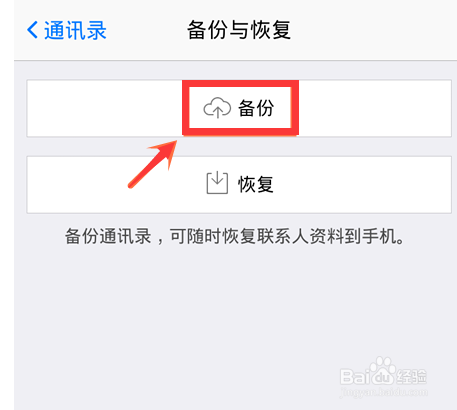
Task: Click the 经验 watermark text
Action: point(411,377)
